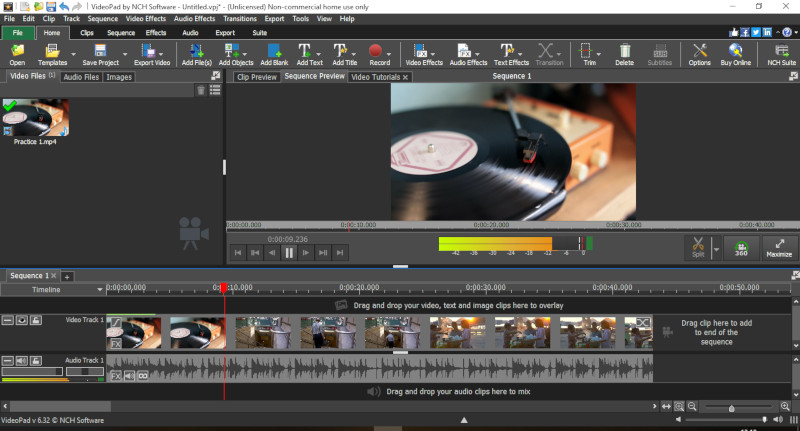The image size is (800, 431).
Task: Expand the Templates dropdown arrow
Action: click(73, 54)
